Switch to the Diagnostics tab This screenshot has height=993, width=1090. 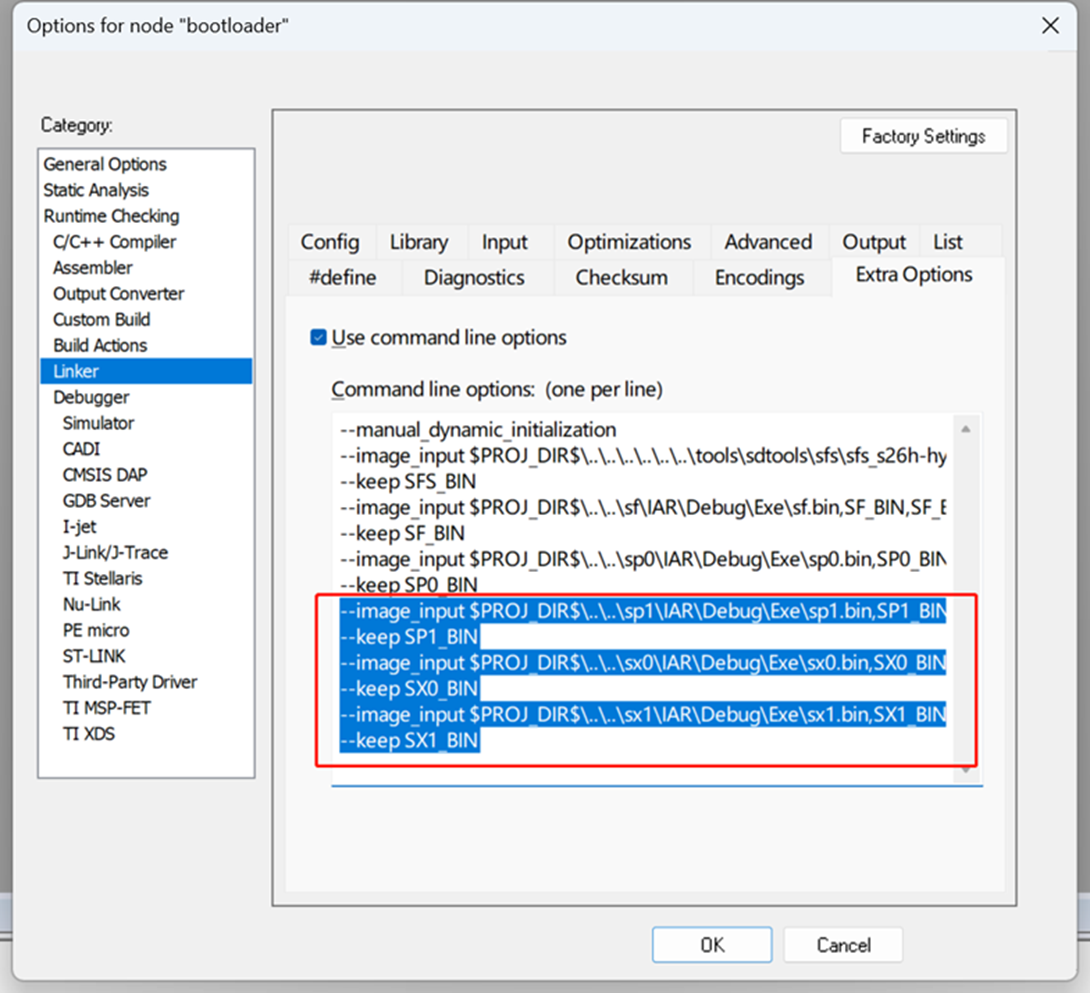475,277
